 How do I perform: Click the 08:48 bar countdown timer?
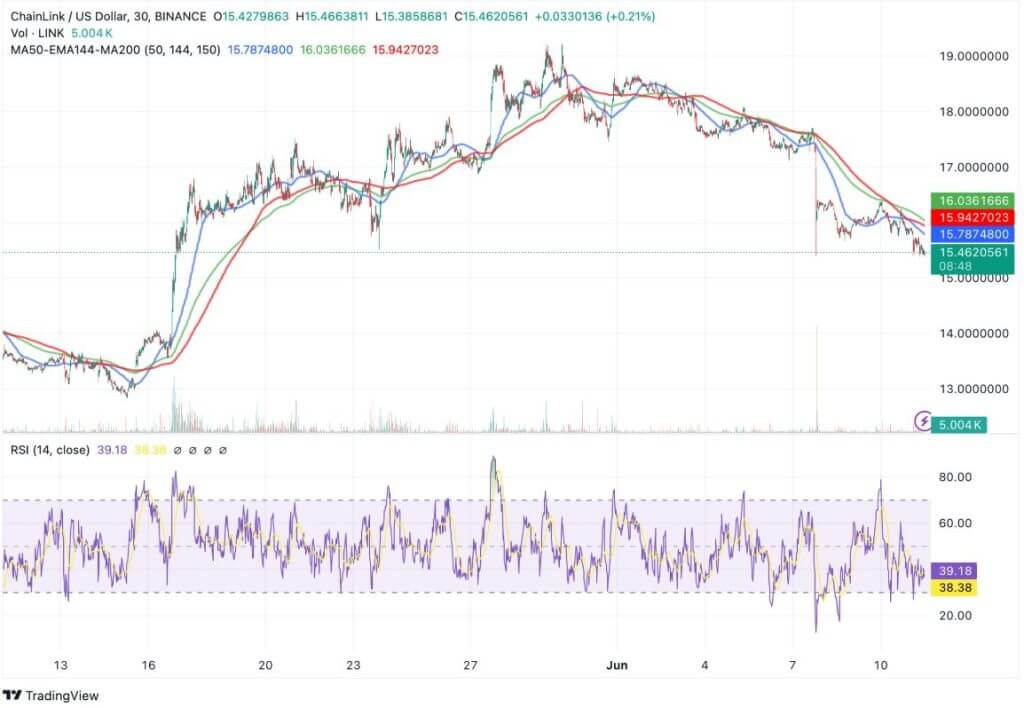(955, 266)
